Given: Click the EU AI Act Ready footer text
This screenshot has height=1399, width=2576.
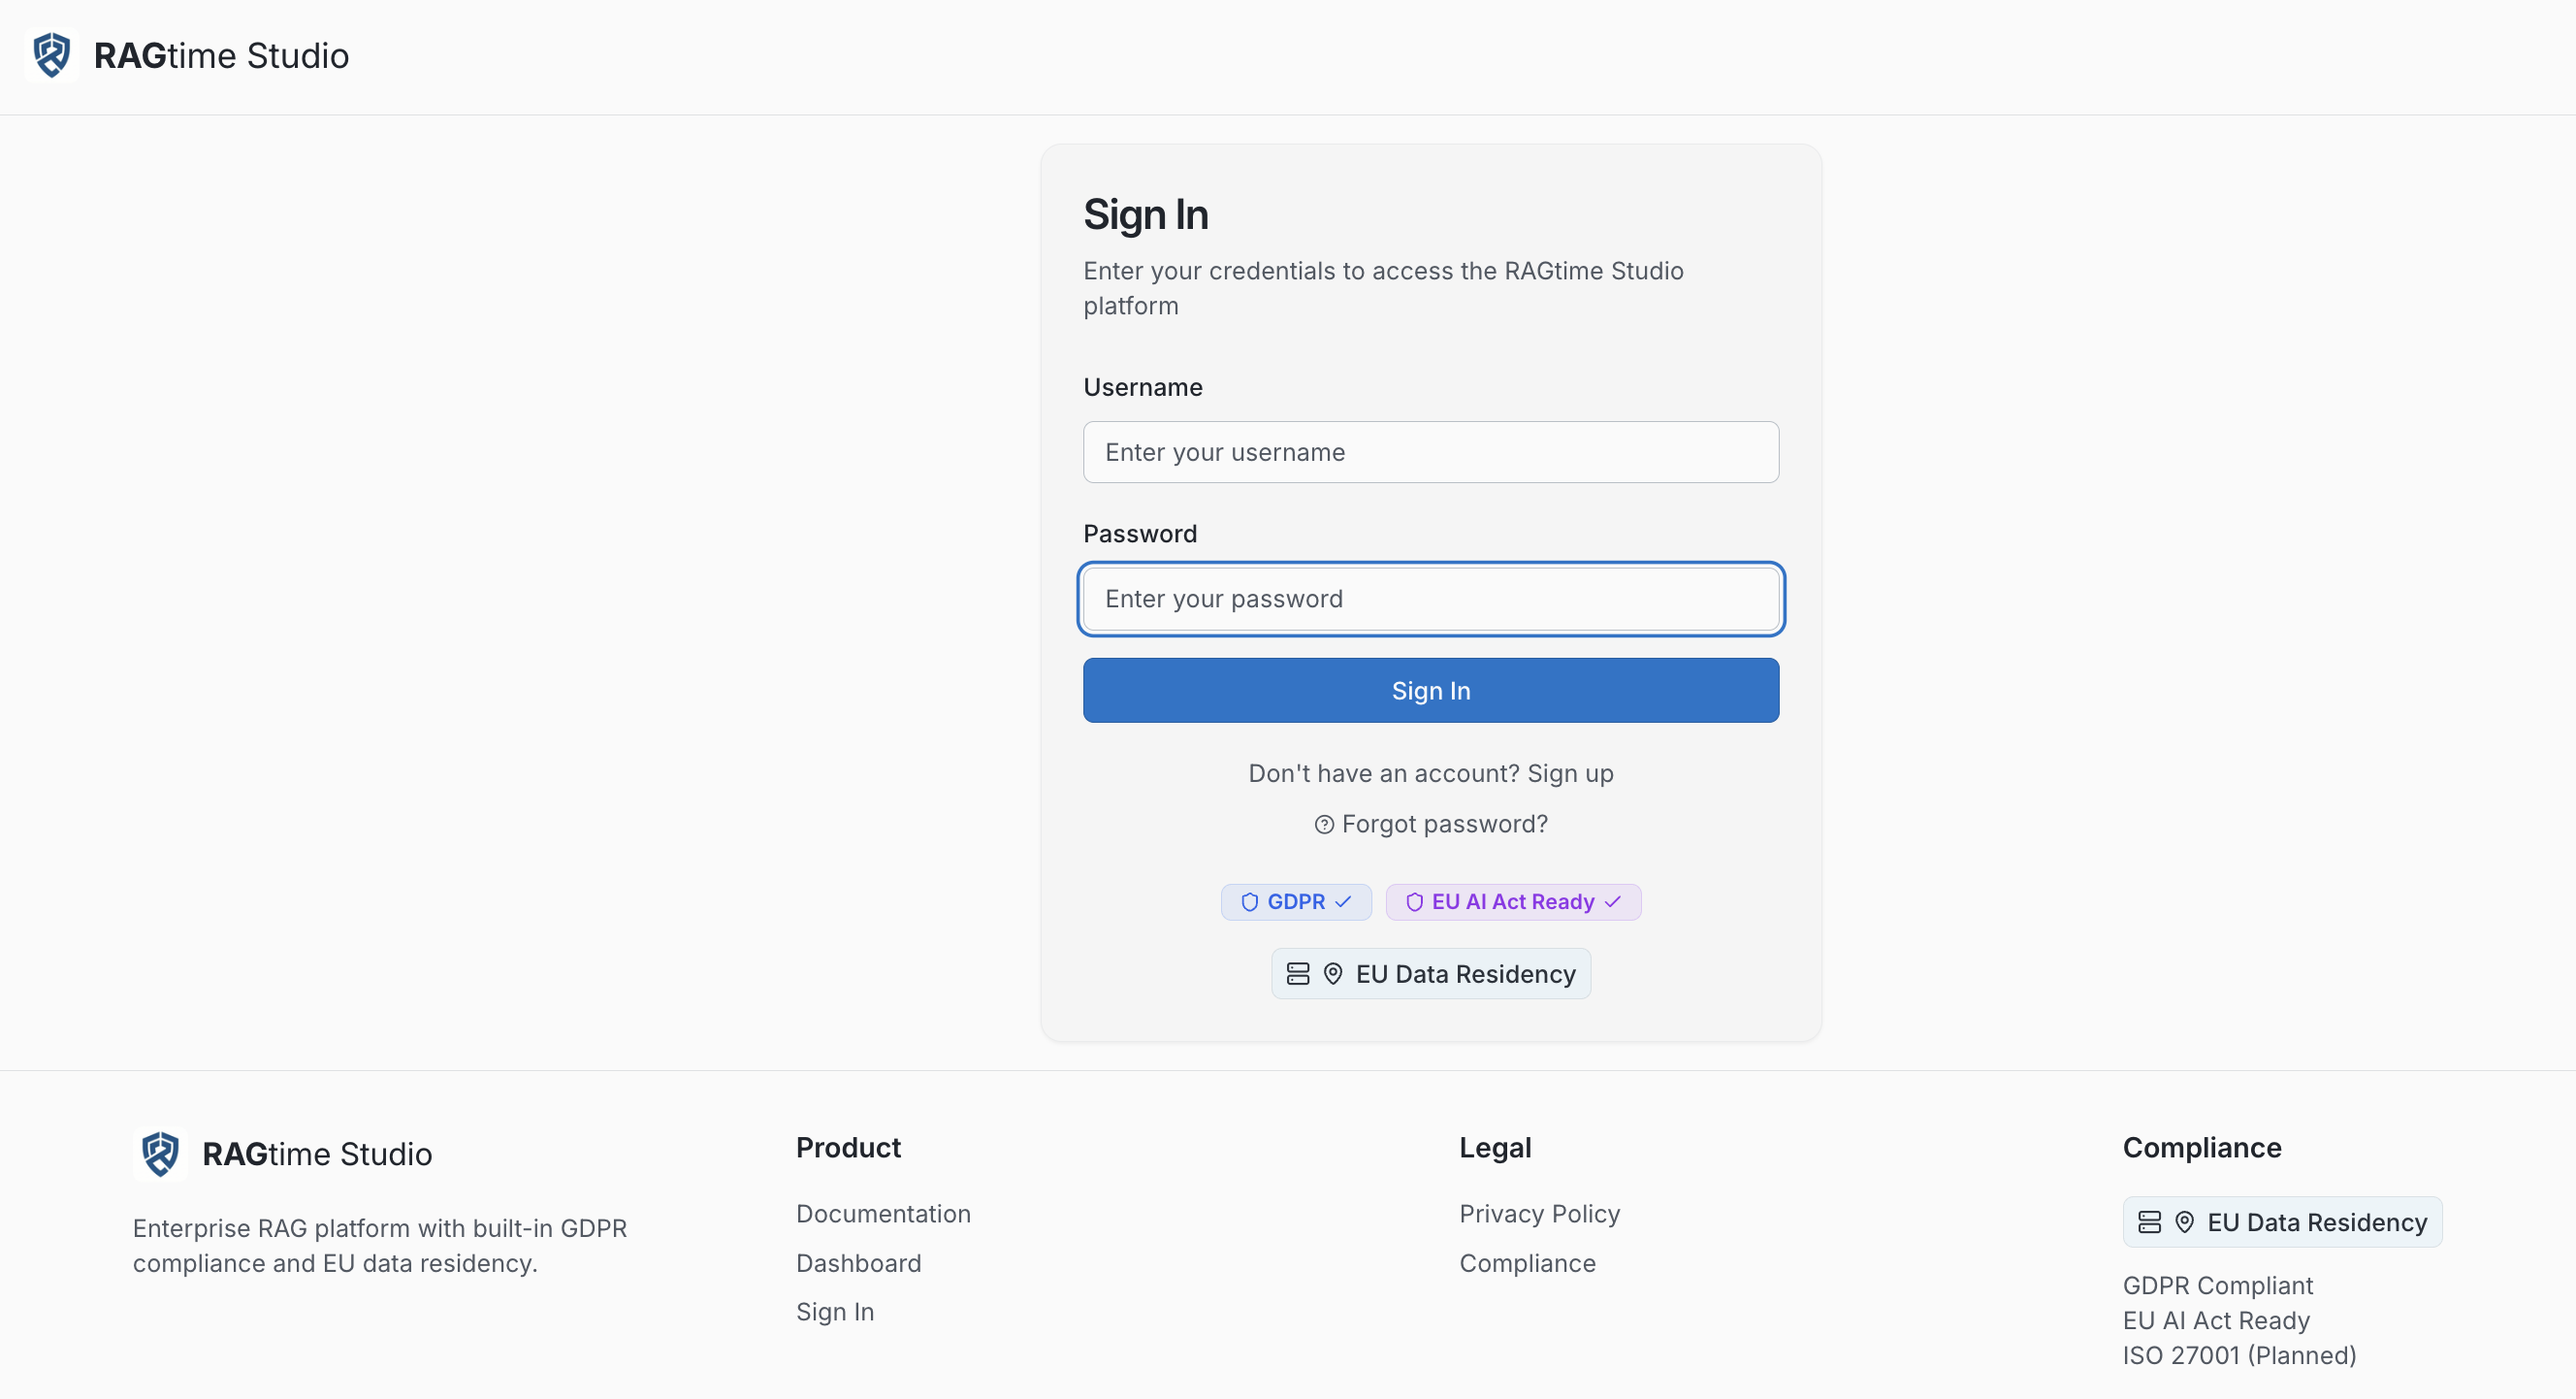Looking at the screenshot, I should [x=2216, y=1320].
